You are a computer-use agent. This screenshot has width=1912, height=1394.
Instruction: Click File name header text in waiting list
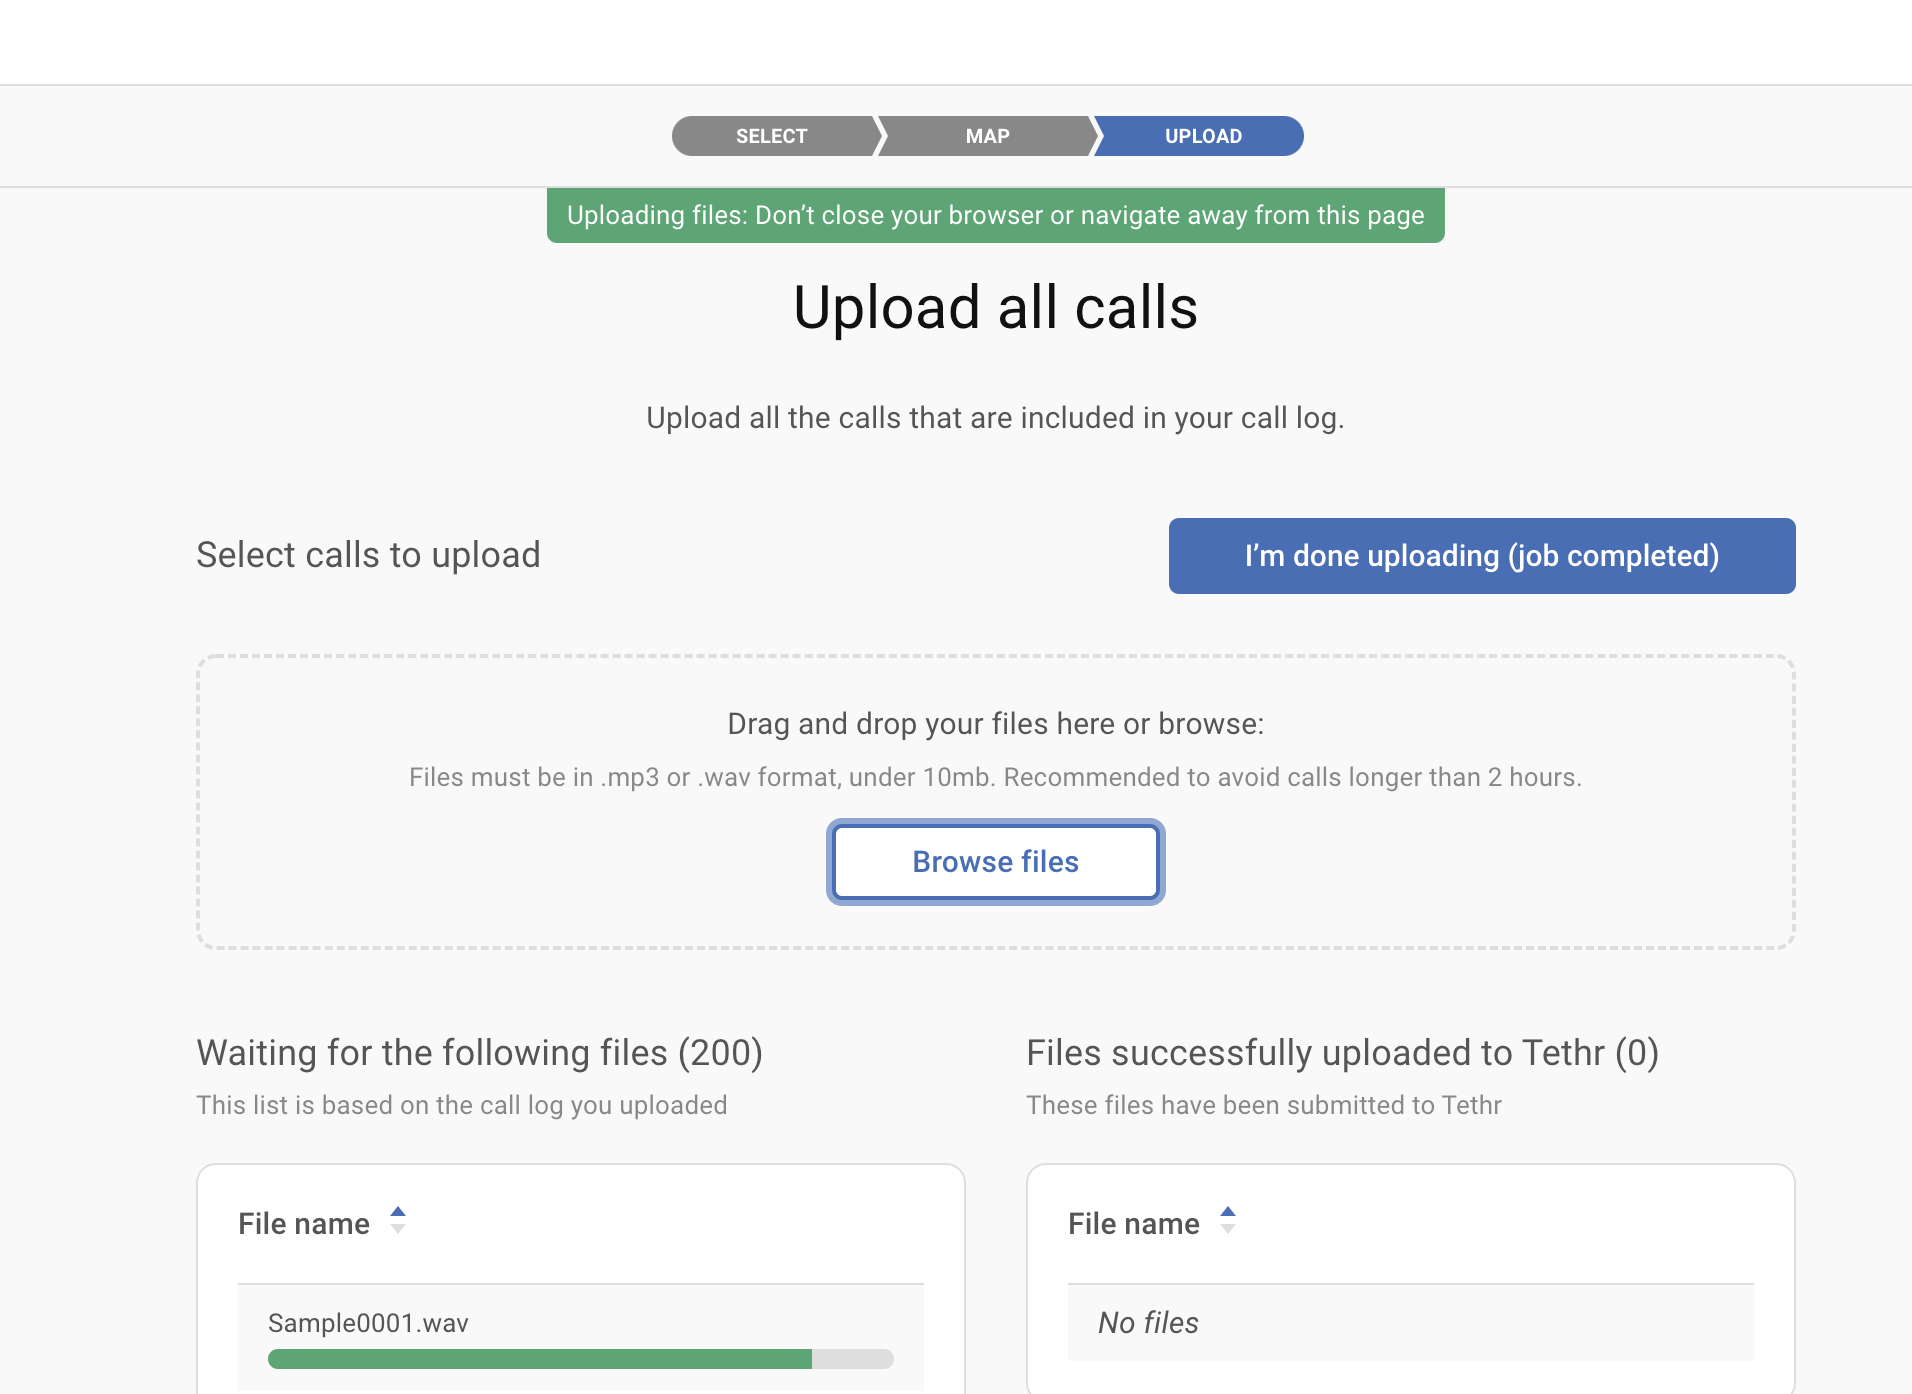click(304, 1224)
